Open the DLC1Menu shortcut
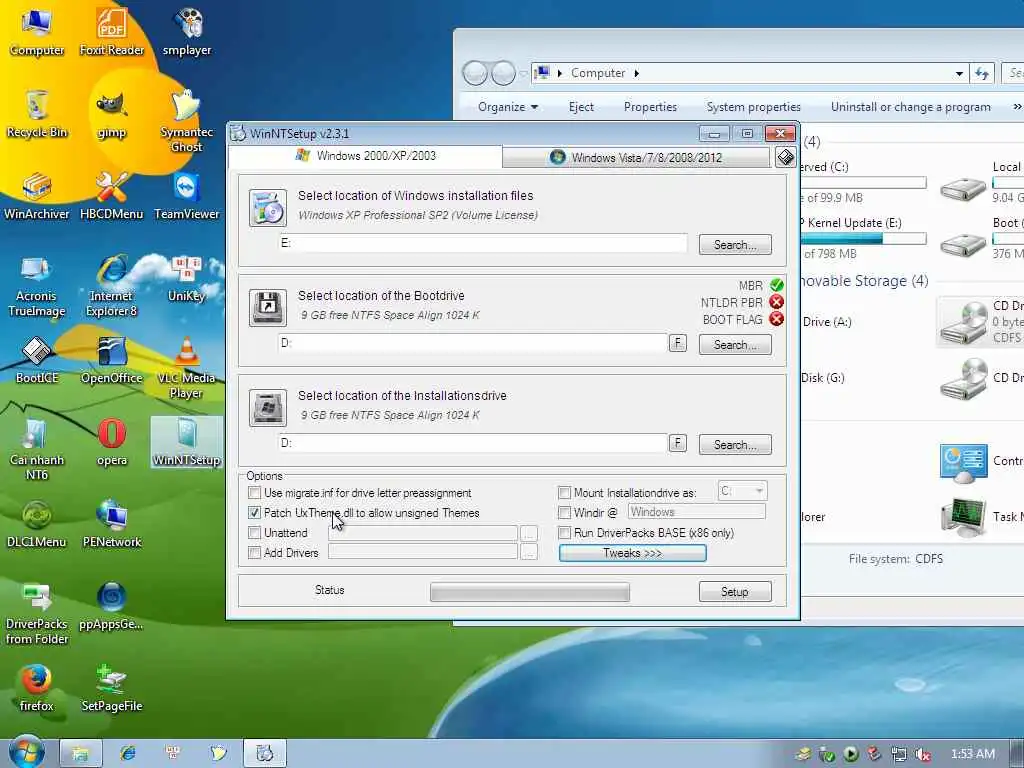The height and width of the screenshot is (768, 1024). [37, 524]
